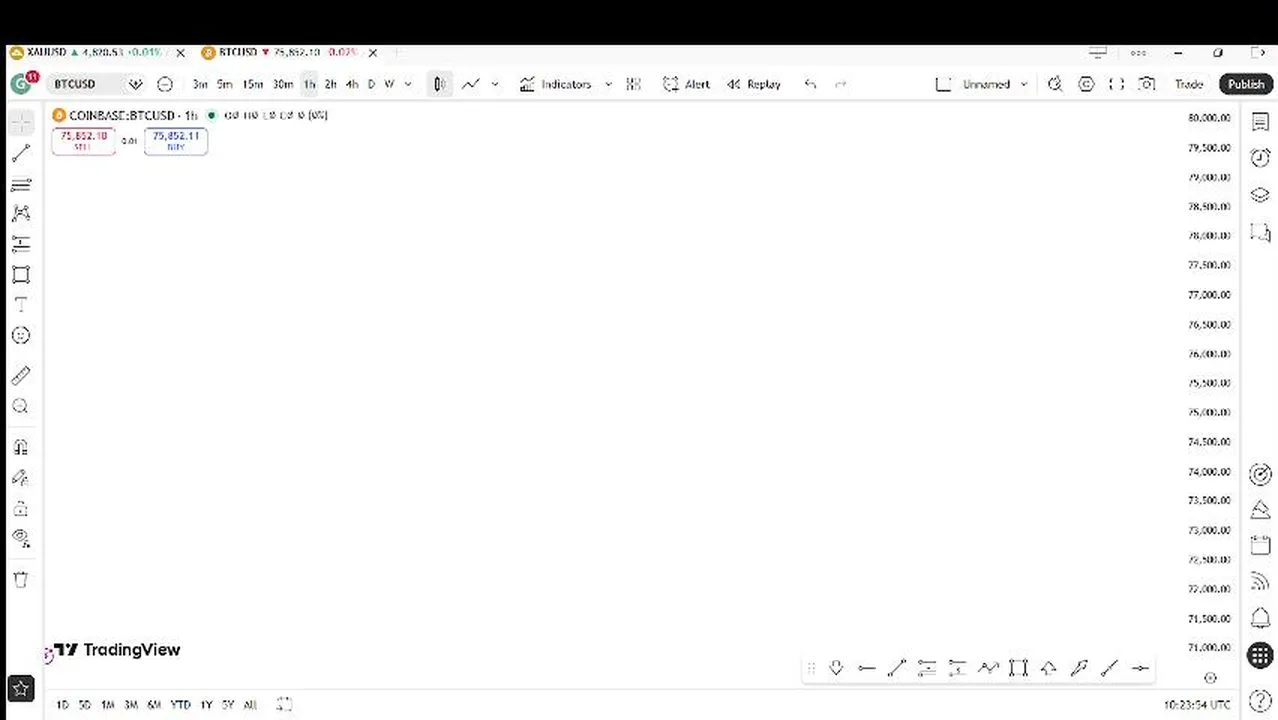Click the trash Remove objects icon
1278x720 pixels.
click(x=21, y=580)
